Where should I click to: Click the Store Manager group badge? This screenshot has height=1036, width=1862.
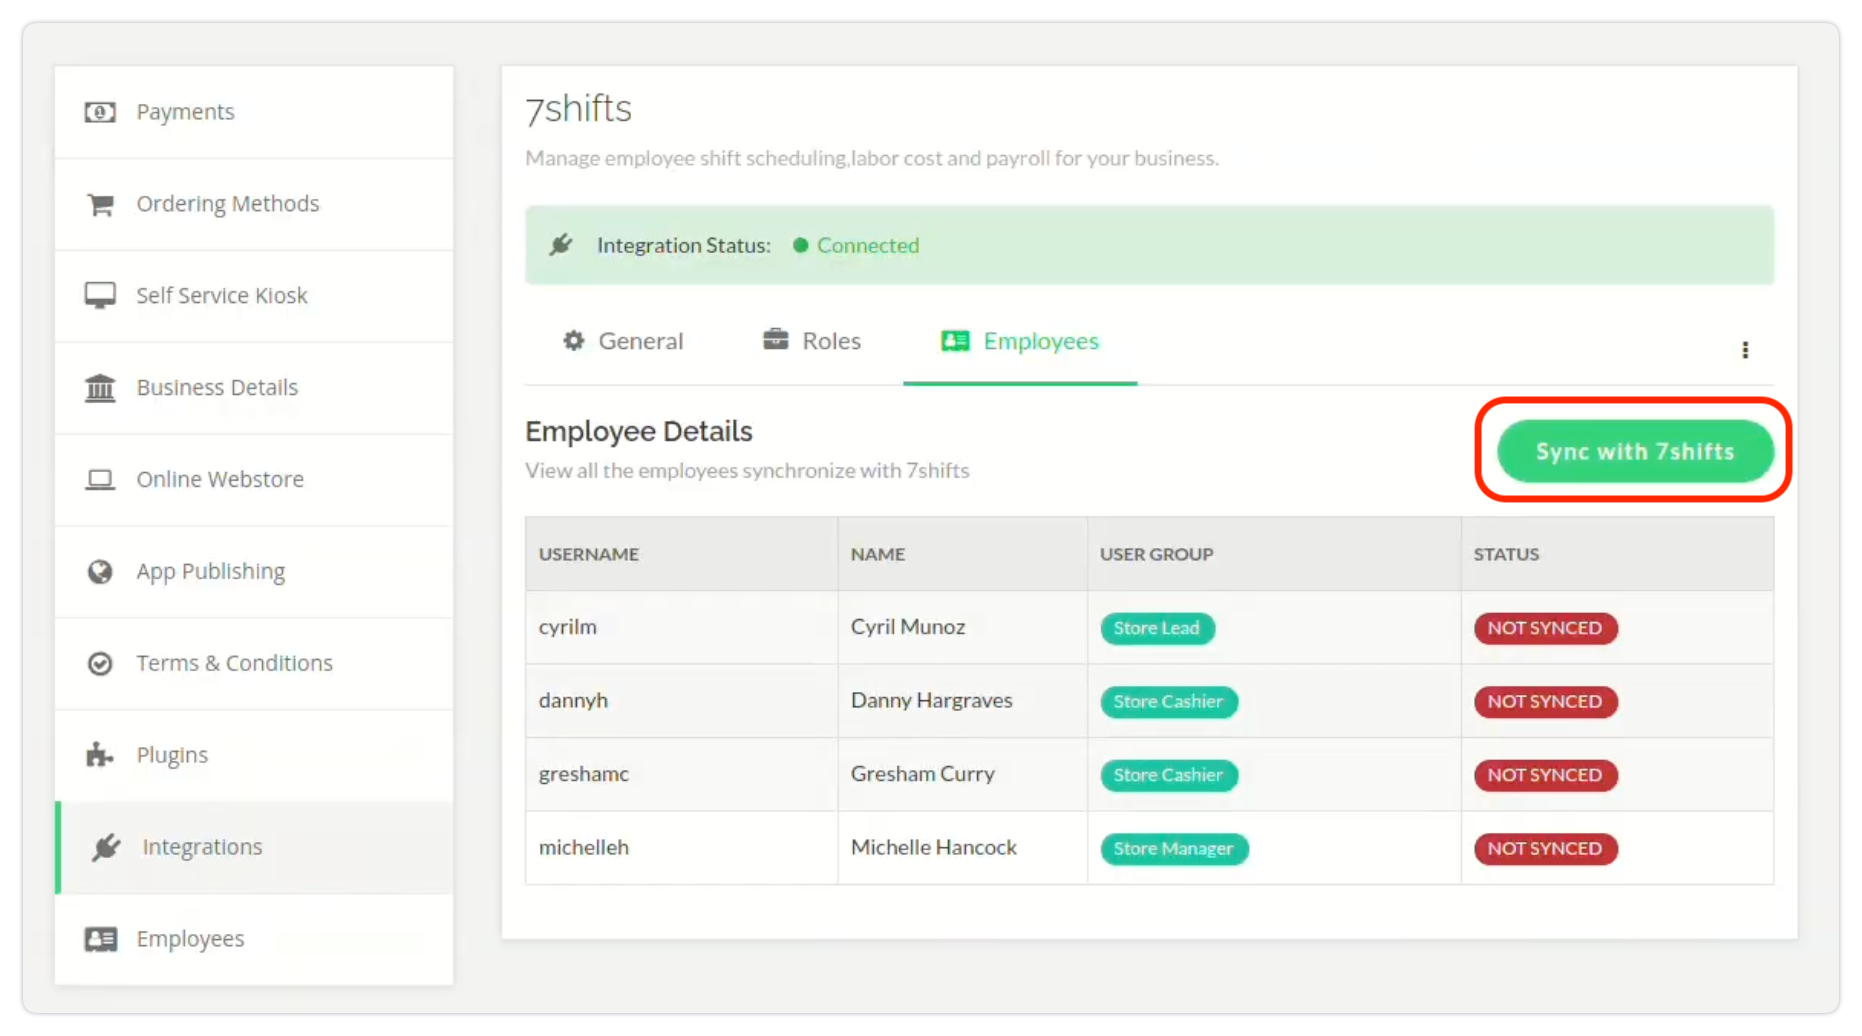click(x=1174, y=849)
